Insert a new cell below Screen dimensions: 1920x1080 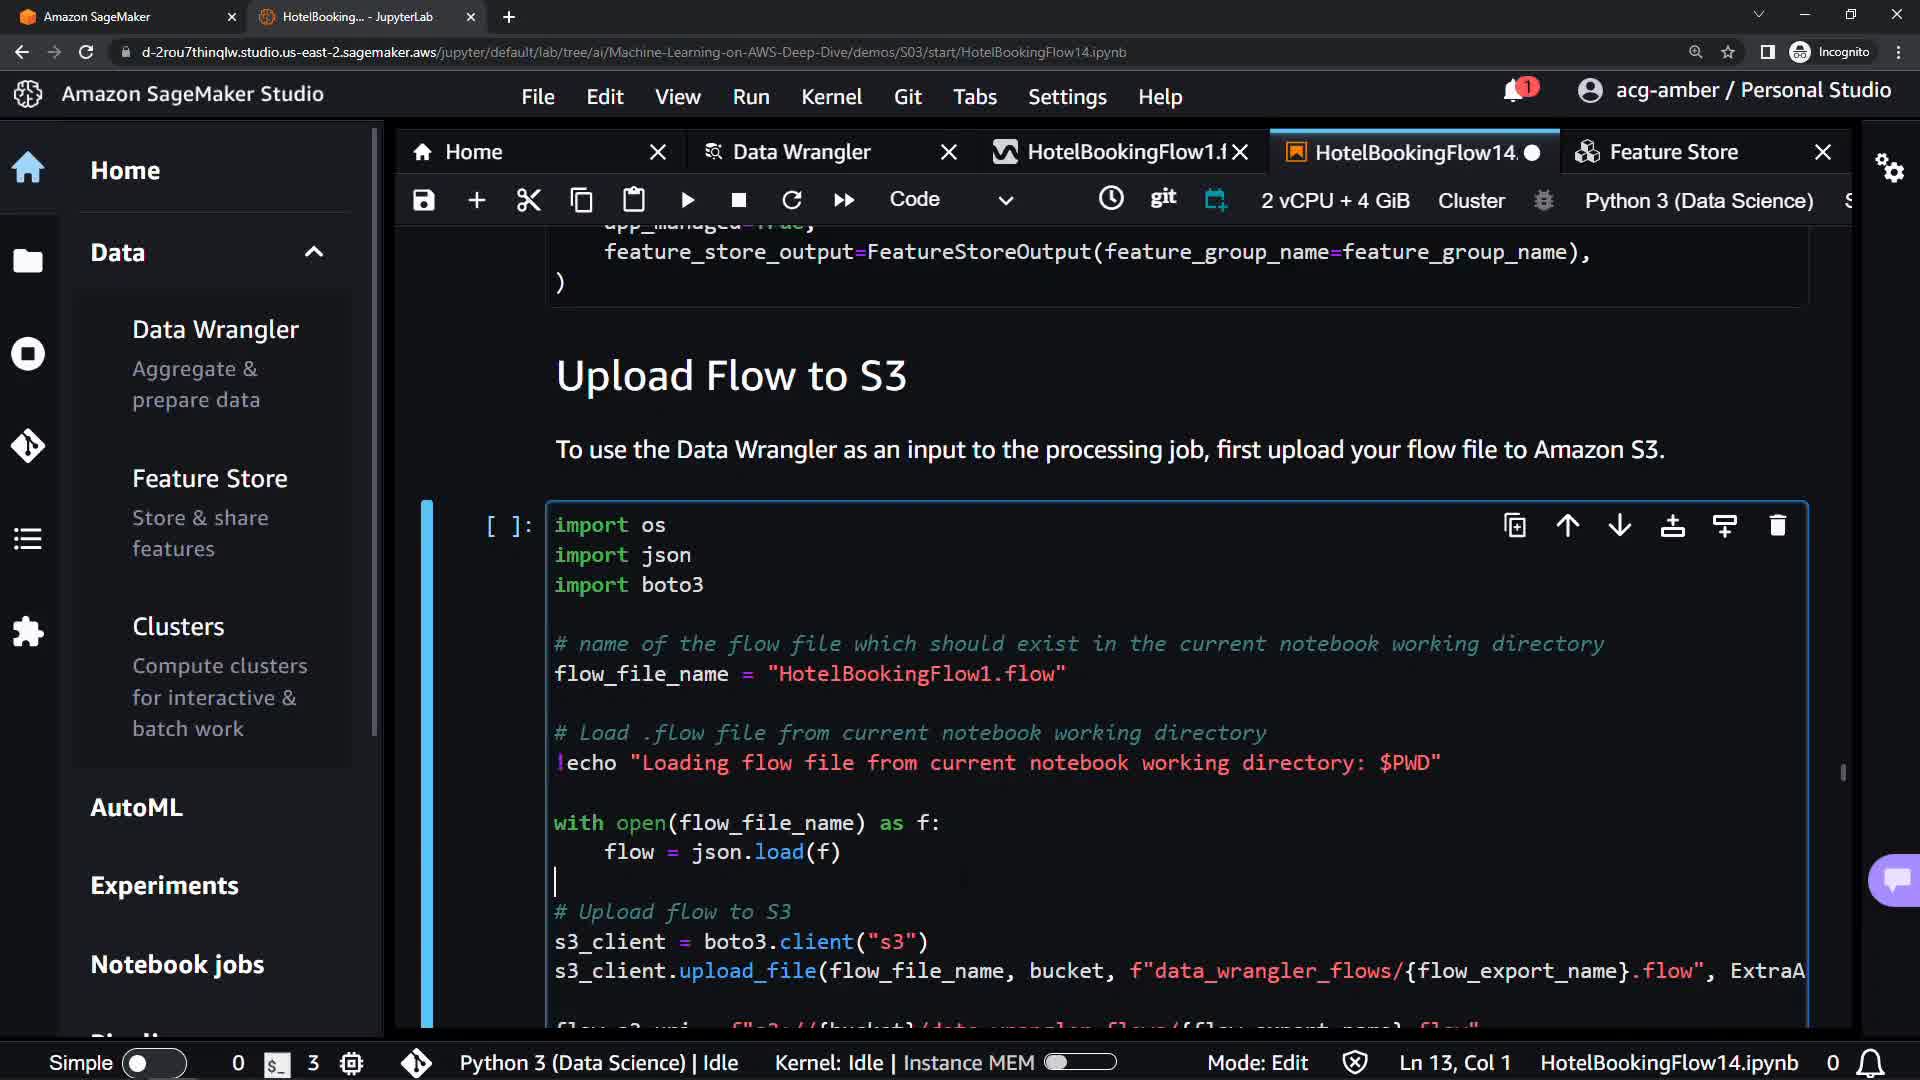click(477, 200)
